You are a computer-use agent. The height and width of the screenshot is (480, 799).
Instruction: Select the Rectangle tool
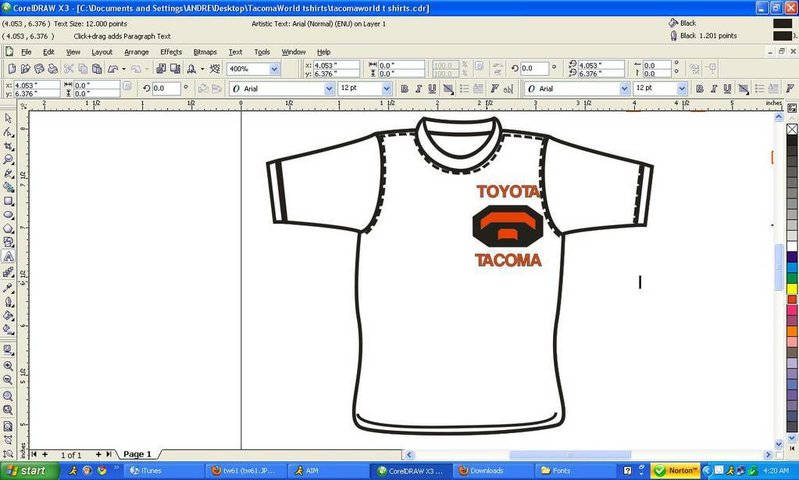click(8, 201)
